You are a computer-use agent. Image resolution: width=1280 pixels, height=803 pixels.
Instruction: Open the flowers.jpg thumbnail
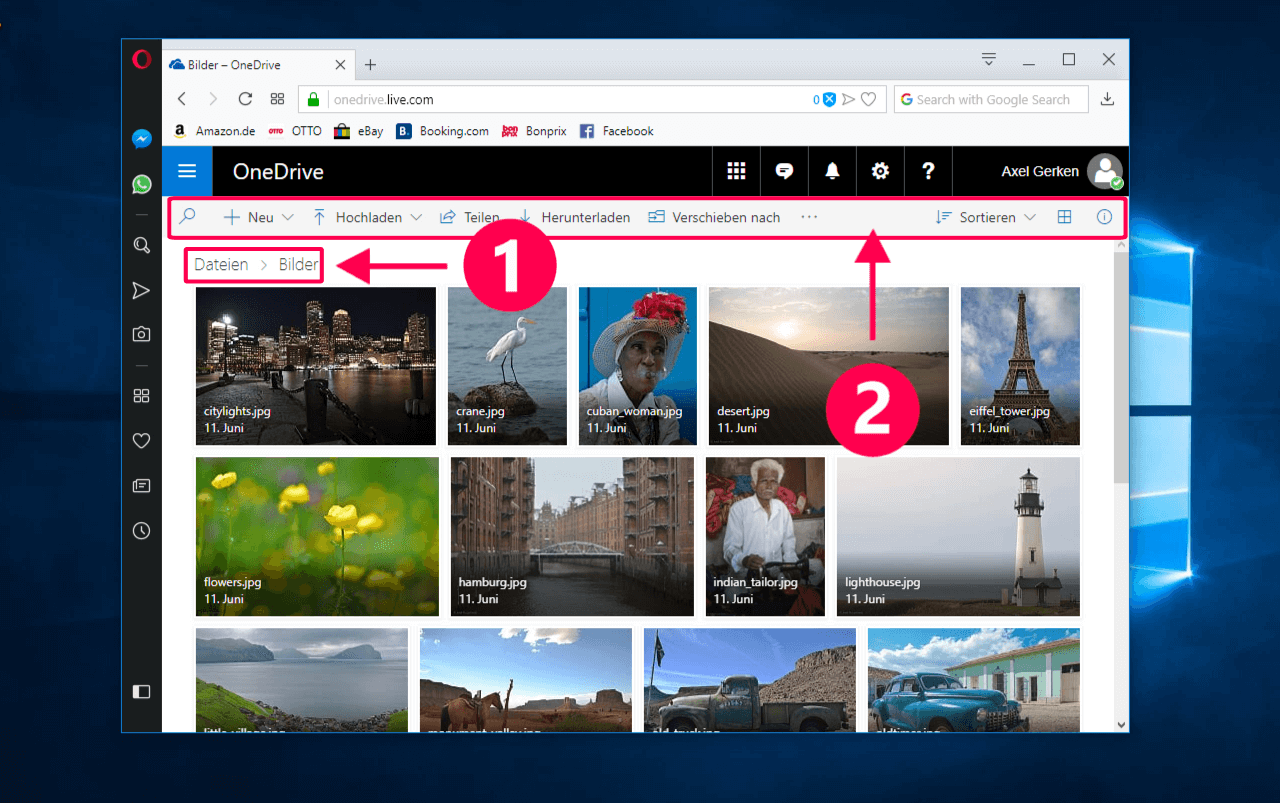click(x=317, y=537)
